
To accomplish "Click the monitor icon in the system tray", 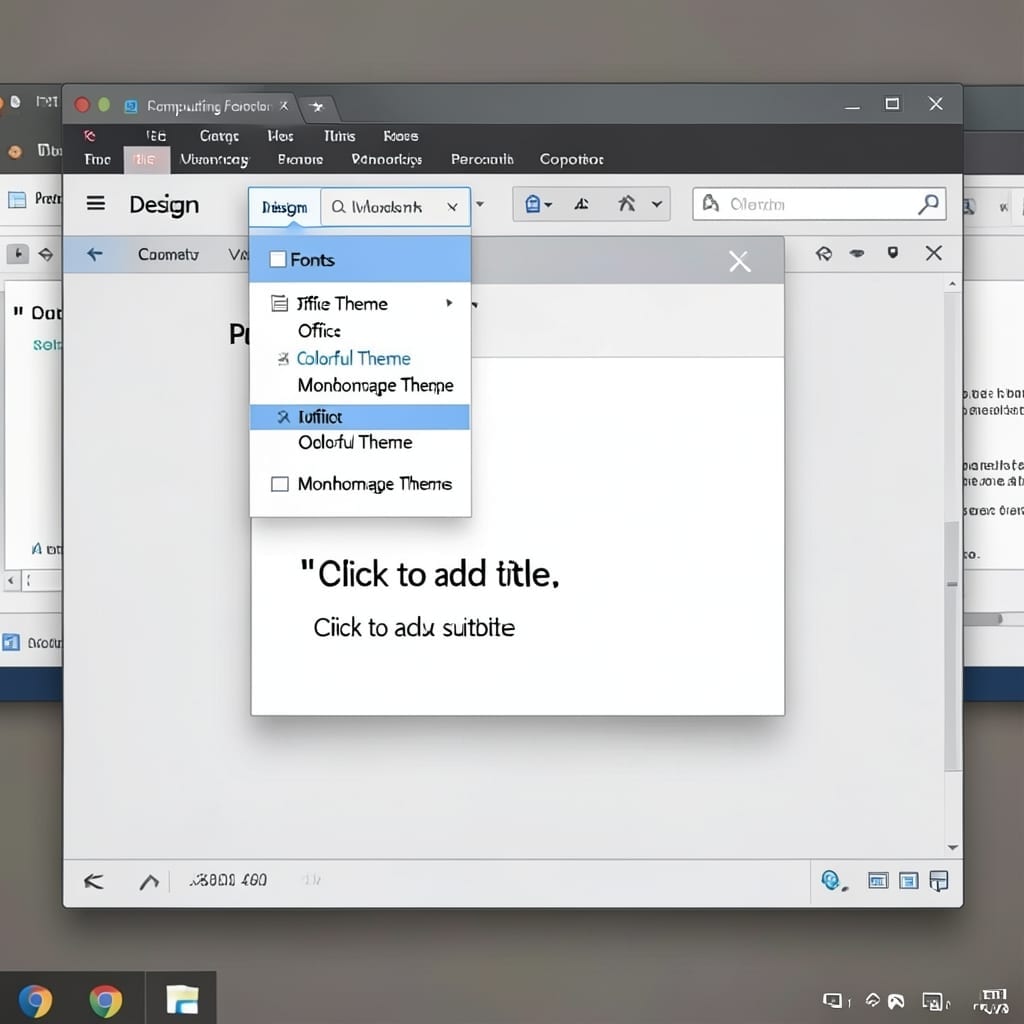I will pyautogui.click(x=833, y=1000).
